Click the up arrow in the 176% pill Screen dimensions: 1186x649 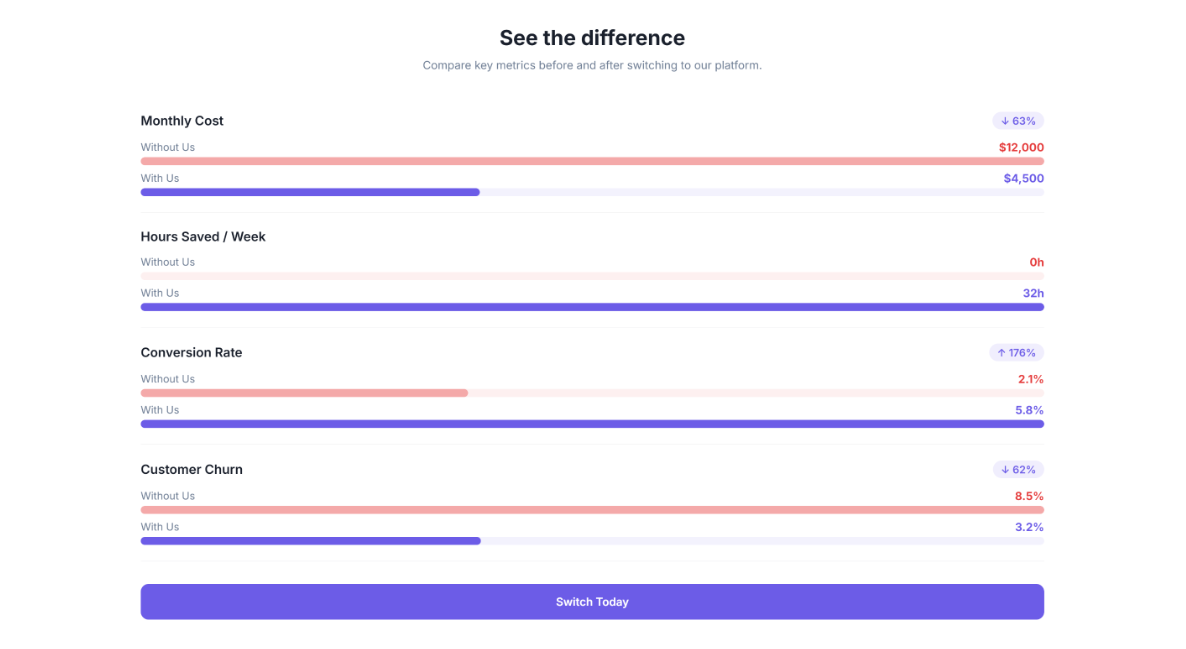click(1000, 352)
